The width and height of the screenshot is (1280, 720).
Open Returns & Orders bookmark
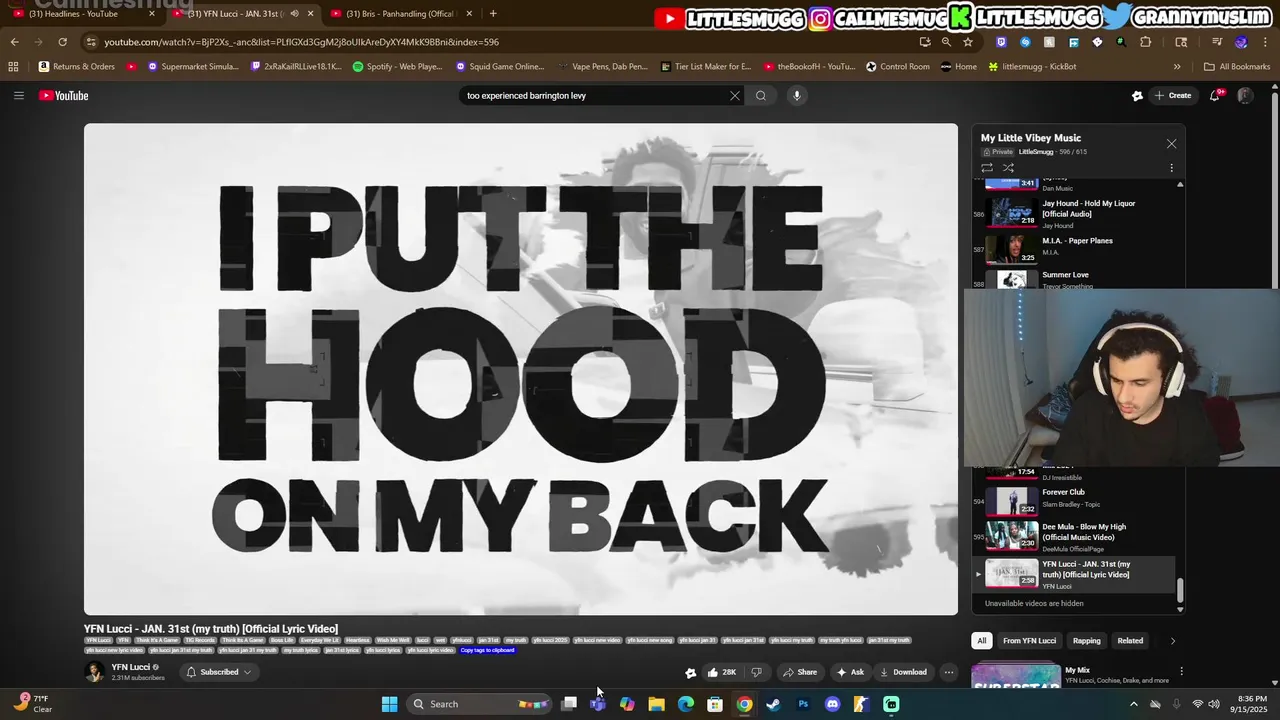click(77, 67)
